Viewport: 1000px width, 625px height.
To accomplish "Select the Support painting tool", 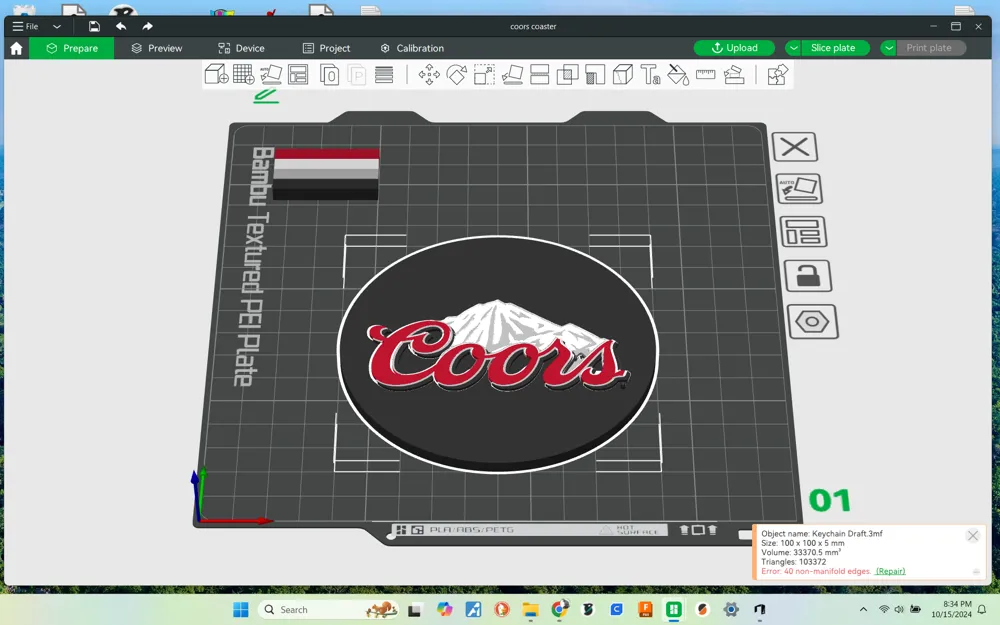I will [594, 75].
